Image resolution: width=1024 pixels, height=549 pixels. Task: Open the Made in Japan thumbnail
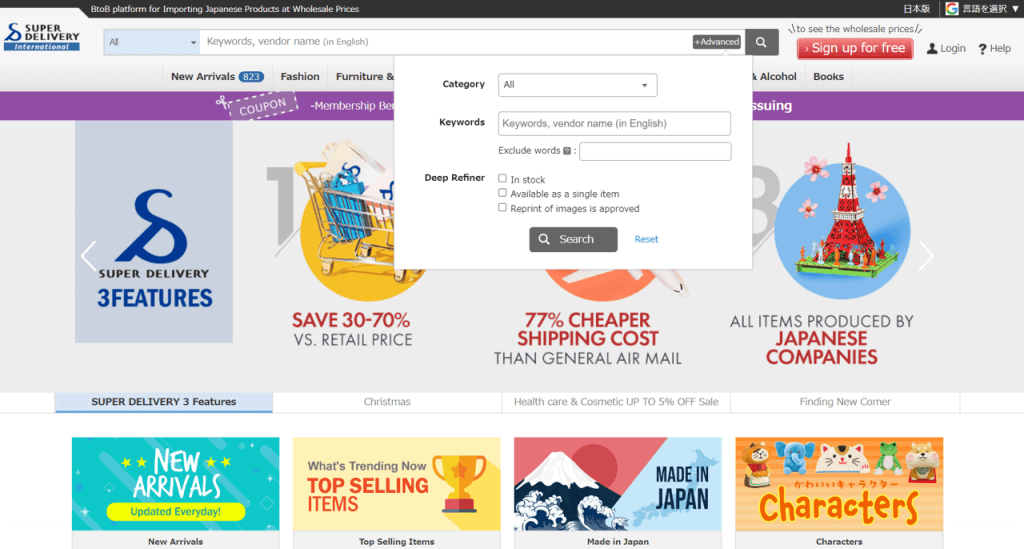[x=617, y=493]
